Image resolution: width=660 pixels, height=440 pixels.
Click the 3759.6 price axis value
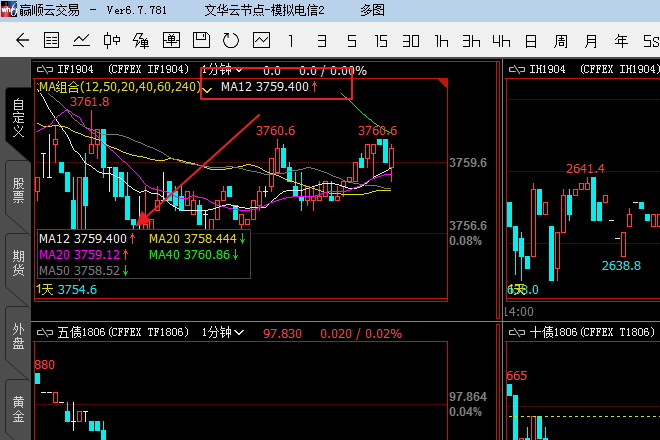(468, 163)
